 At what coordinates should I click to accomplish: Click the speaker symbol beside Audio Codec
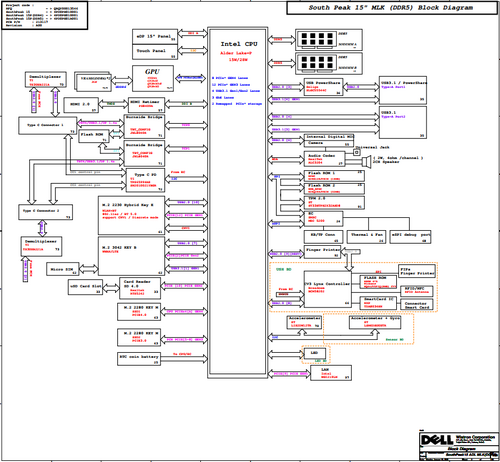pyautogui.click(x=366, y=161)
